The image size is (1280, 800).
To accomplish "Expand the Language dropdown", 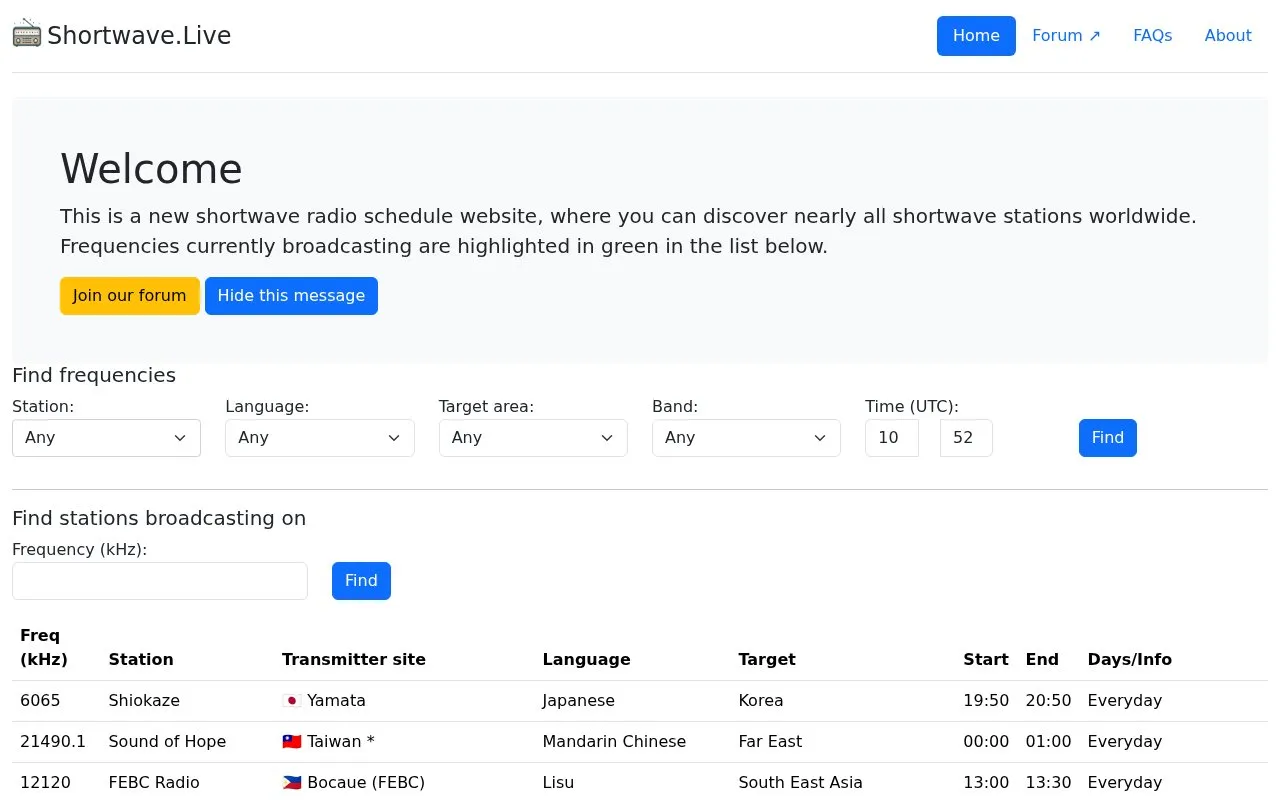I will click(320, 438).
